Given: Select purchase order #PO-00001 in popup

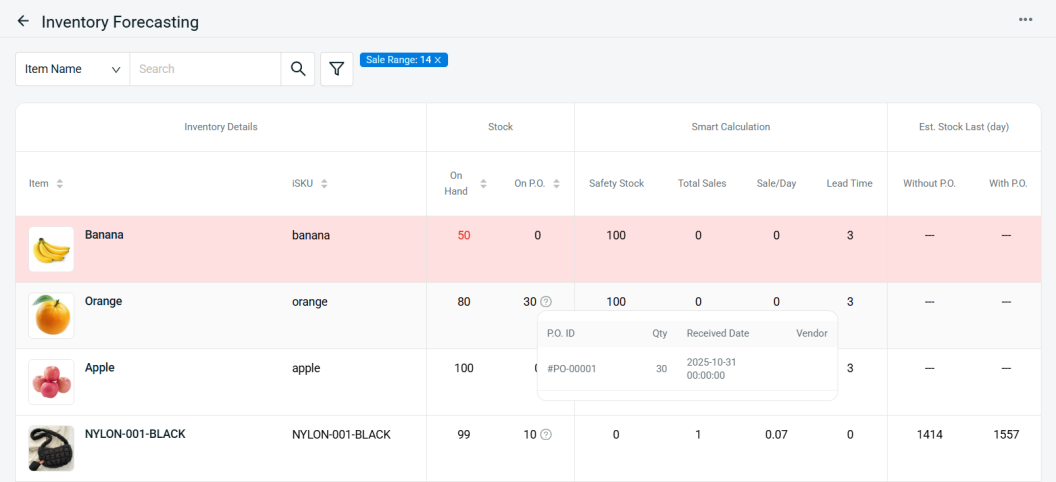Looking at the screenshot, I should coord(572,369).
